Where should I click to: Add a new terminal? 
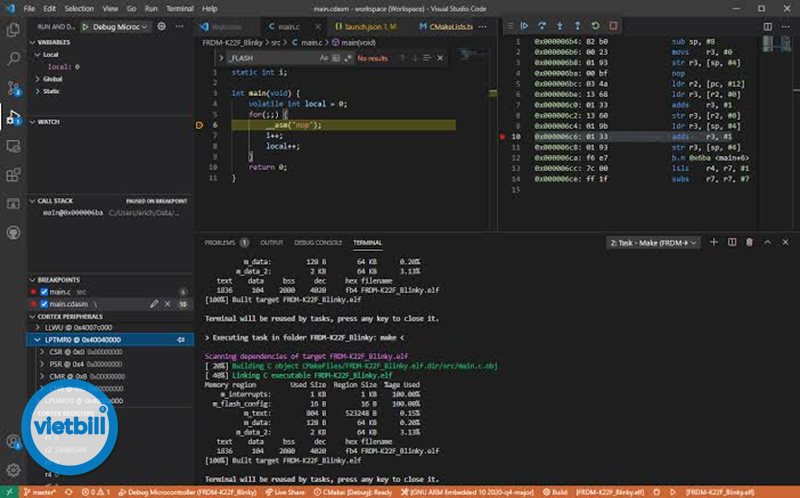[714, 242]
